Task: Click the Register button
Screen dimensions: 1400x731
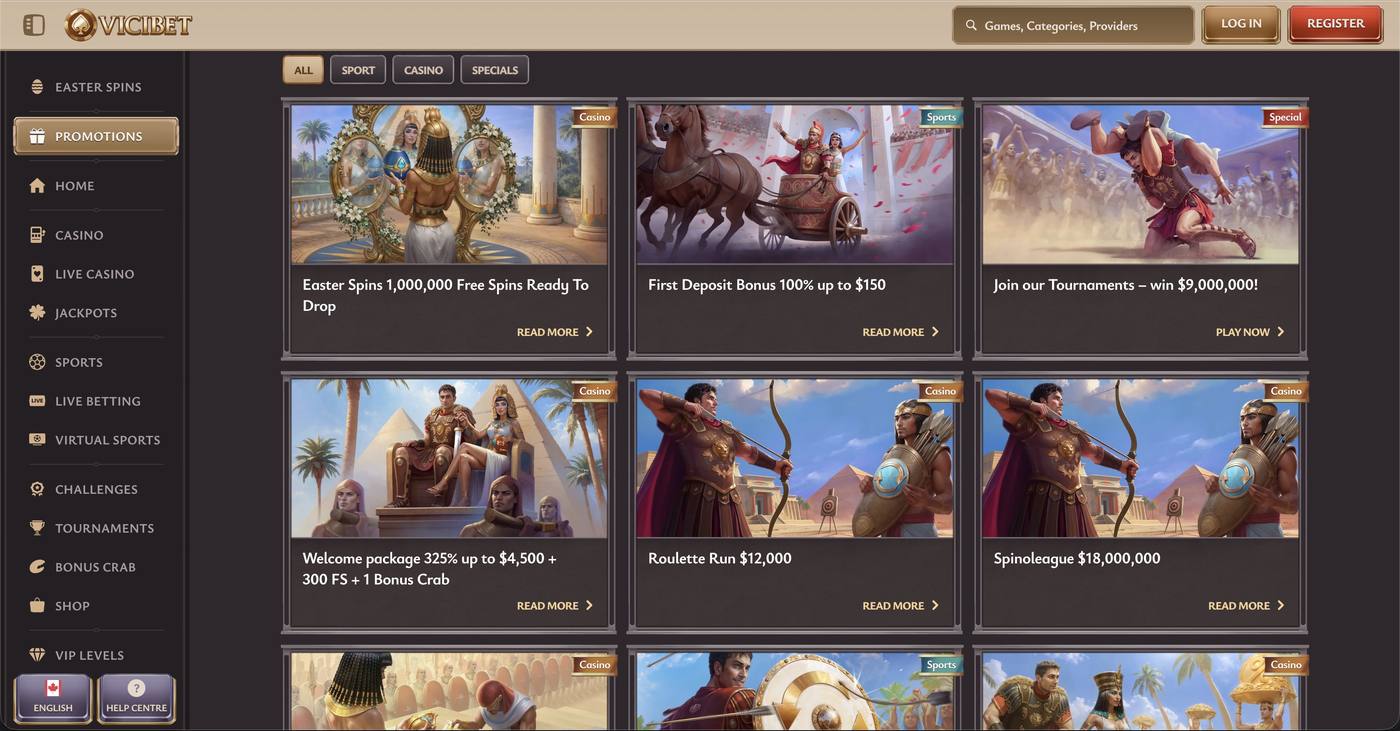Action: click(x=1335, y=24)
